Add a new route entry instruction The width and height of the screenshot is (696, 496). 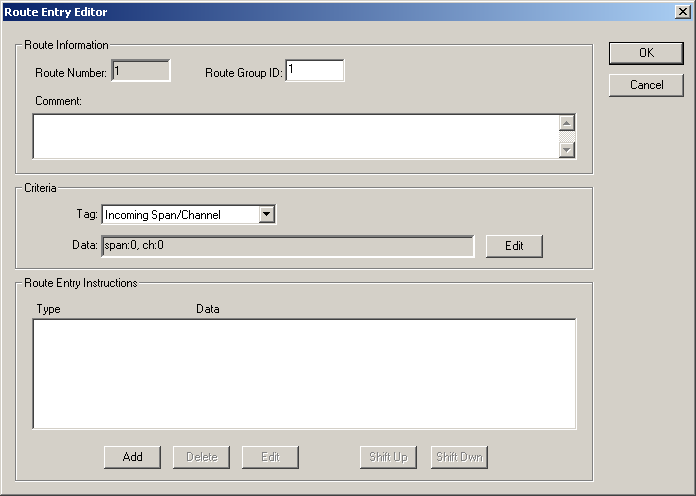point(132,457)
